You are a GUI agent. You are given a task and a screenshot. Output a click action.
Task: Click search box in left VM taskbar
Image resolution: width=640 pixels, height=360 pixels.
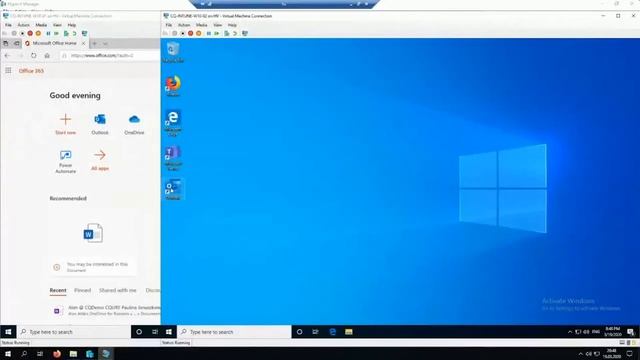74,332
